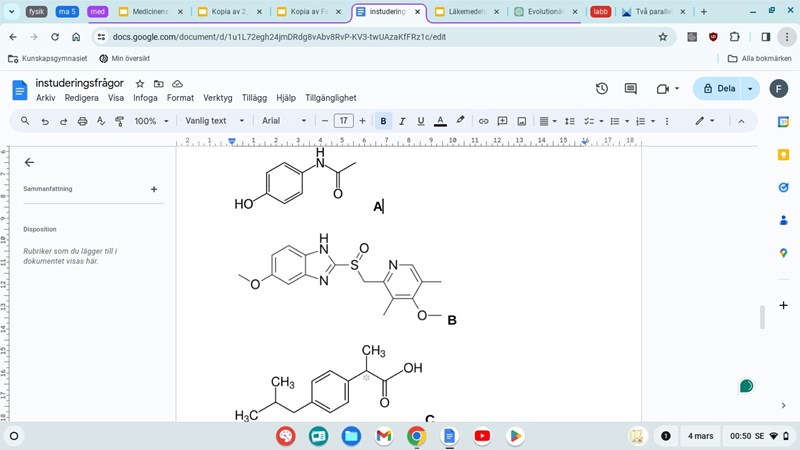
Task: Toggle underline formatting
Action: (421, 121)
